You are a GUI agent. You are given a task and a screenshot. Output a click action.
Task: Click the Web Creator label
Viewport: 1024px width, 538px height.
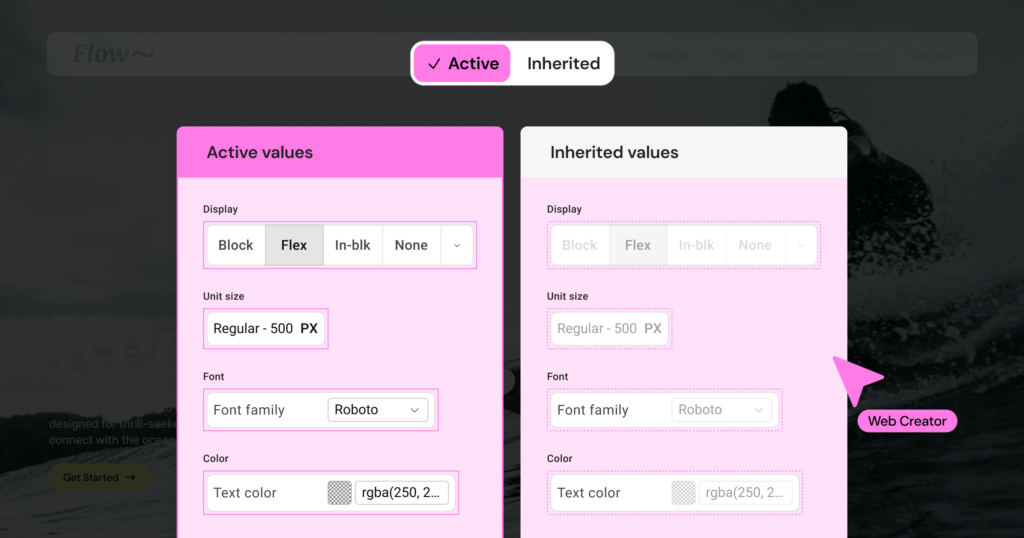907,421
